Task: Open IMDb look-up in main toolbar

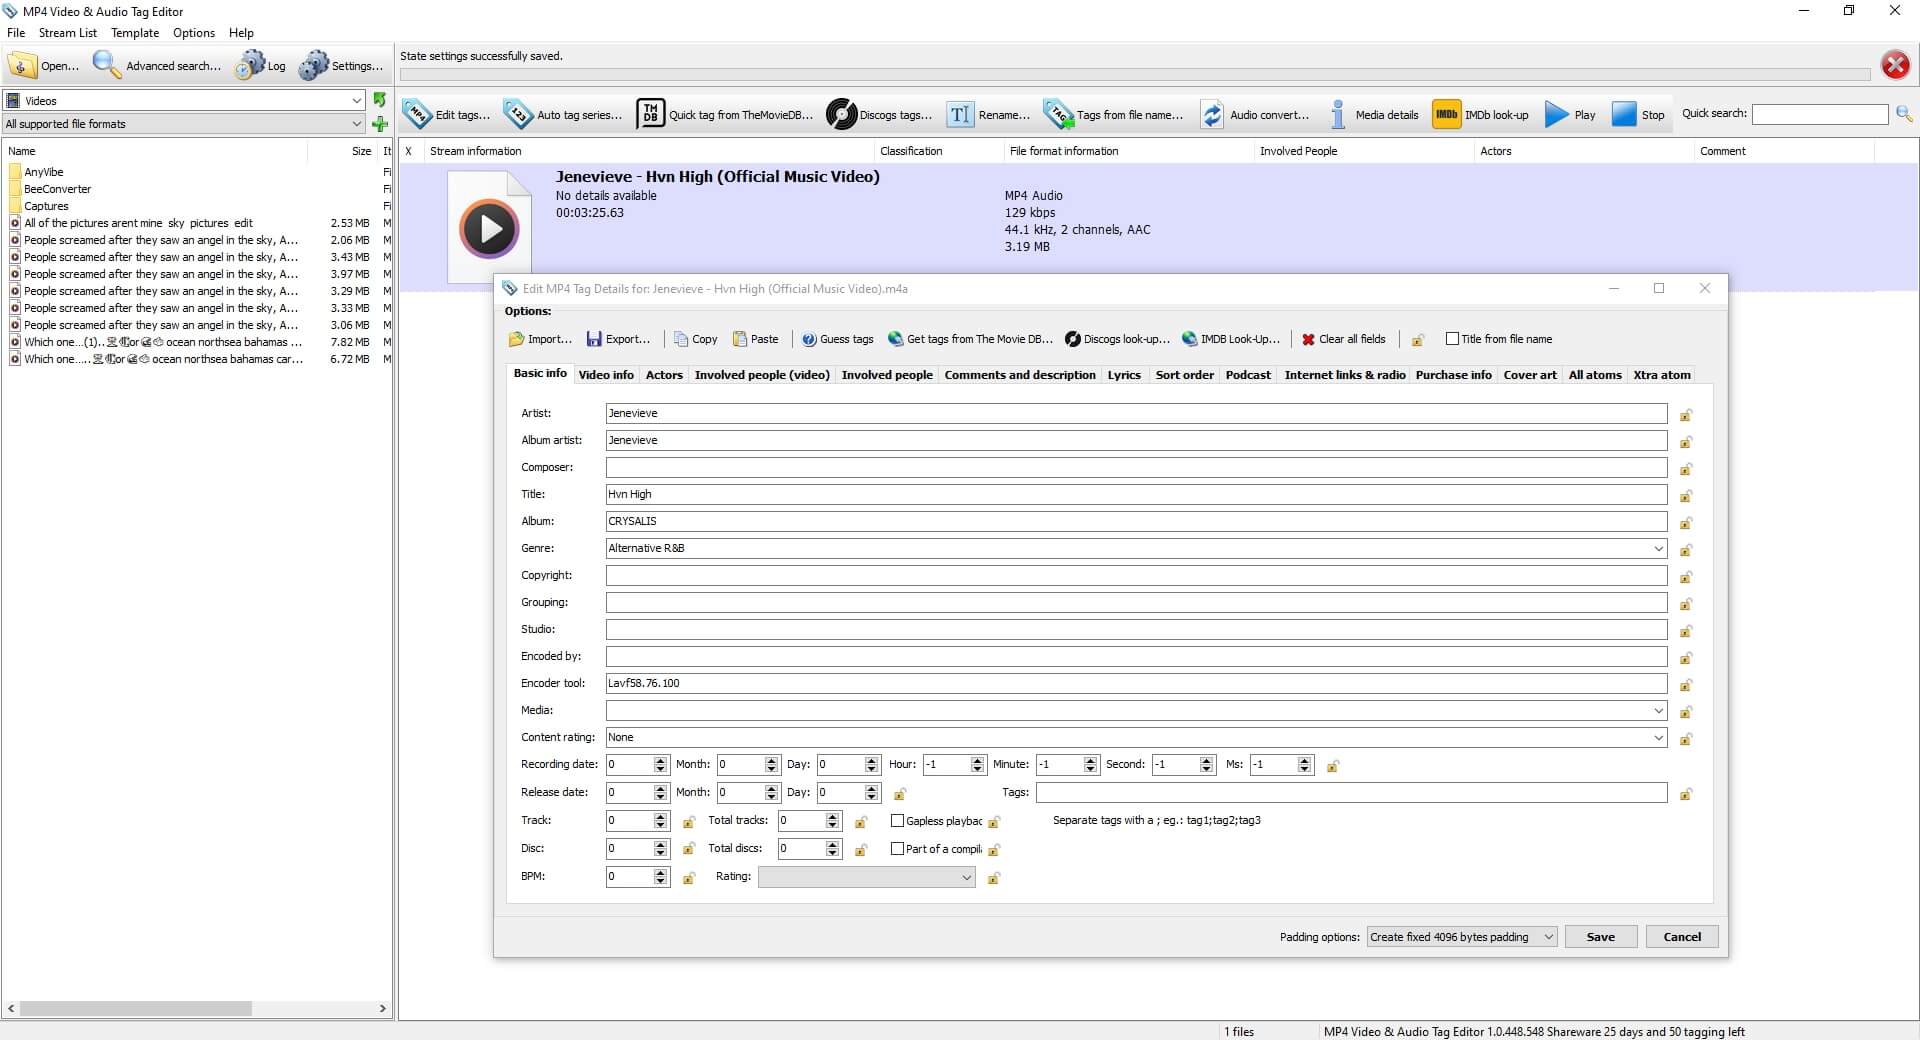Action: tap(1481, 115)
